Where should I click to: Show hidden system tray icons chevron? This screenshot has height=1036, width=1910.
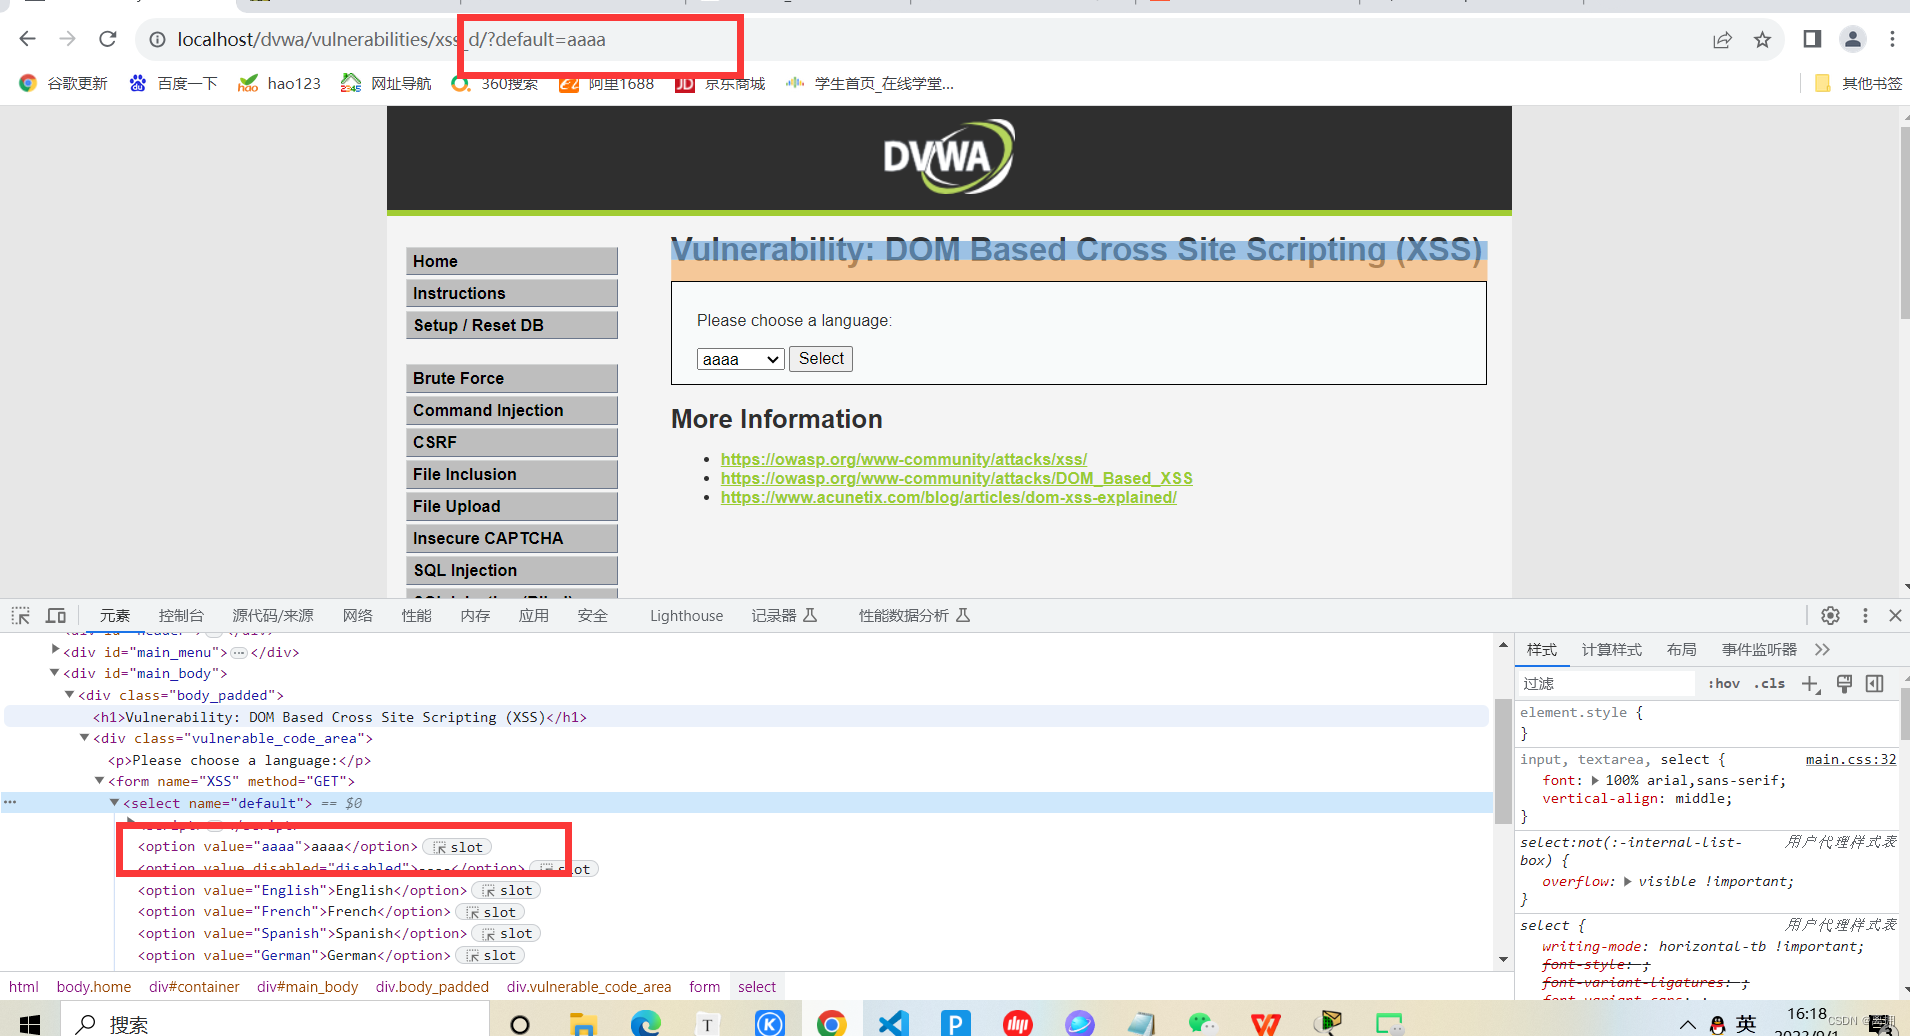[x=1687, y=1024]
